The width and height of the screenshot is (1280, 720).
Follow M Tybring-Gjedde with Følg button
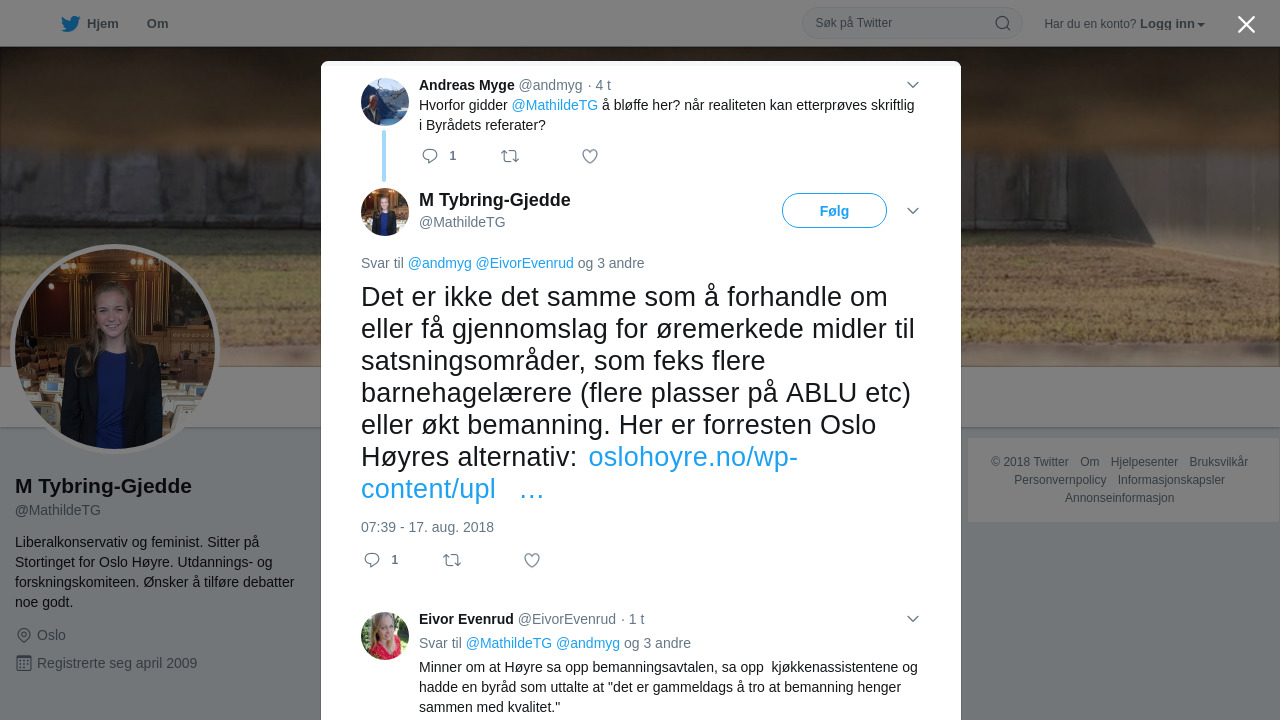coord(834,211)
